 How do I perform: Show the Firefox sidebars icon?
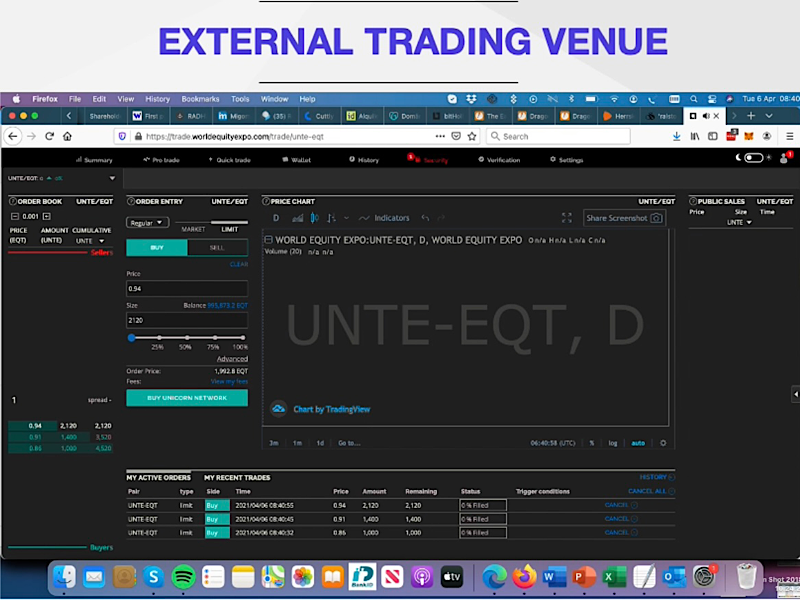pyautogui.click(x=713, y=136)
